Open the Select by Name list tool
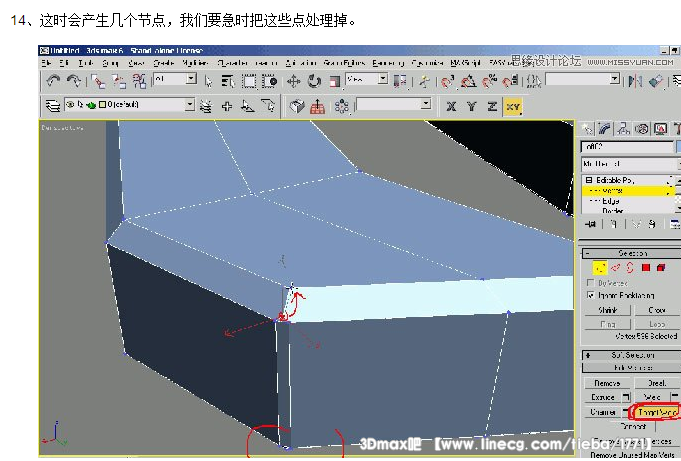Image resolution: width=681 pixels, height=461 pixels. (228, 81)
